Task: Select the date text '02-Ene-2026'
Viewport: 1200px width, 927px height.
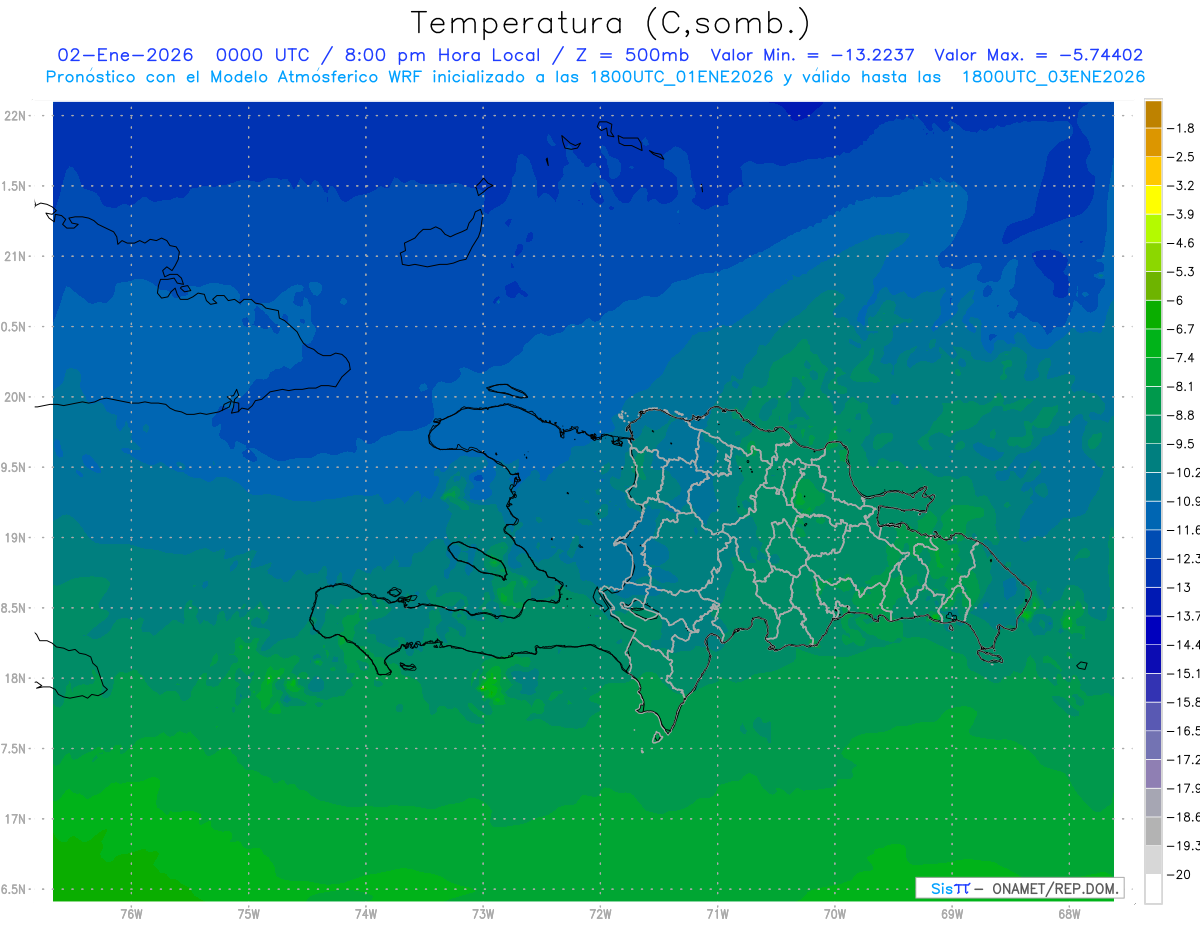Action: (125, 56)
